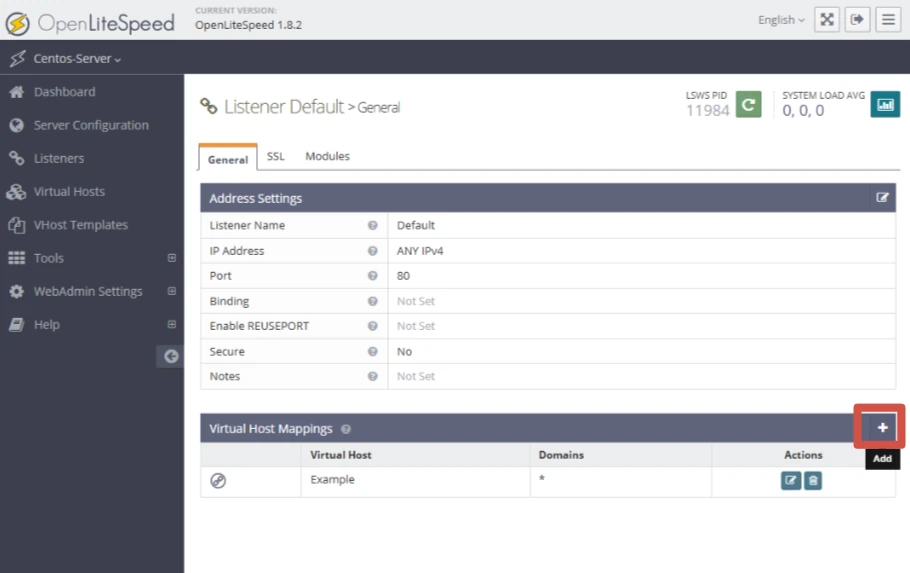Show help for Listener Name
The image size is (910, 573).
[373, 225]
